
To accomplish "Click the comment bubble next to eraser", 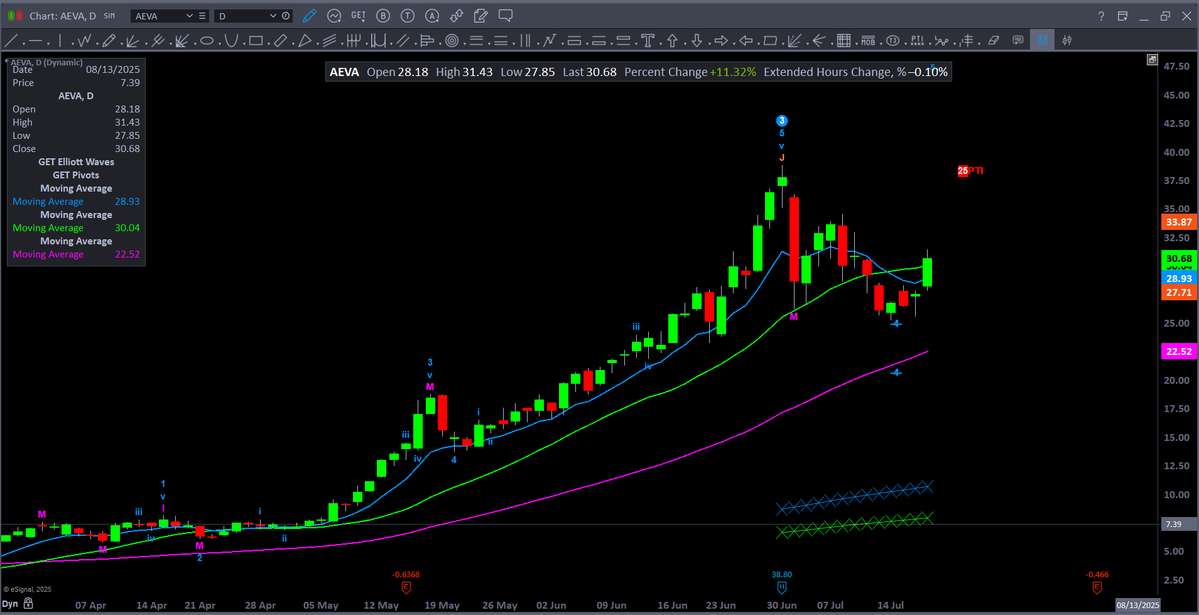I will 1018,41.
